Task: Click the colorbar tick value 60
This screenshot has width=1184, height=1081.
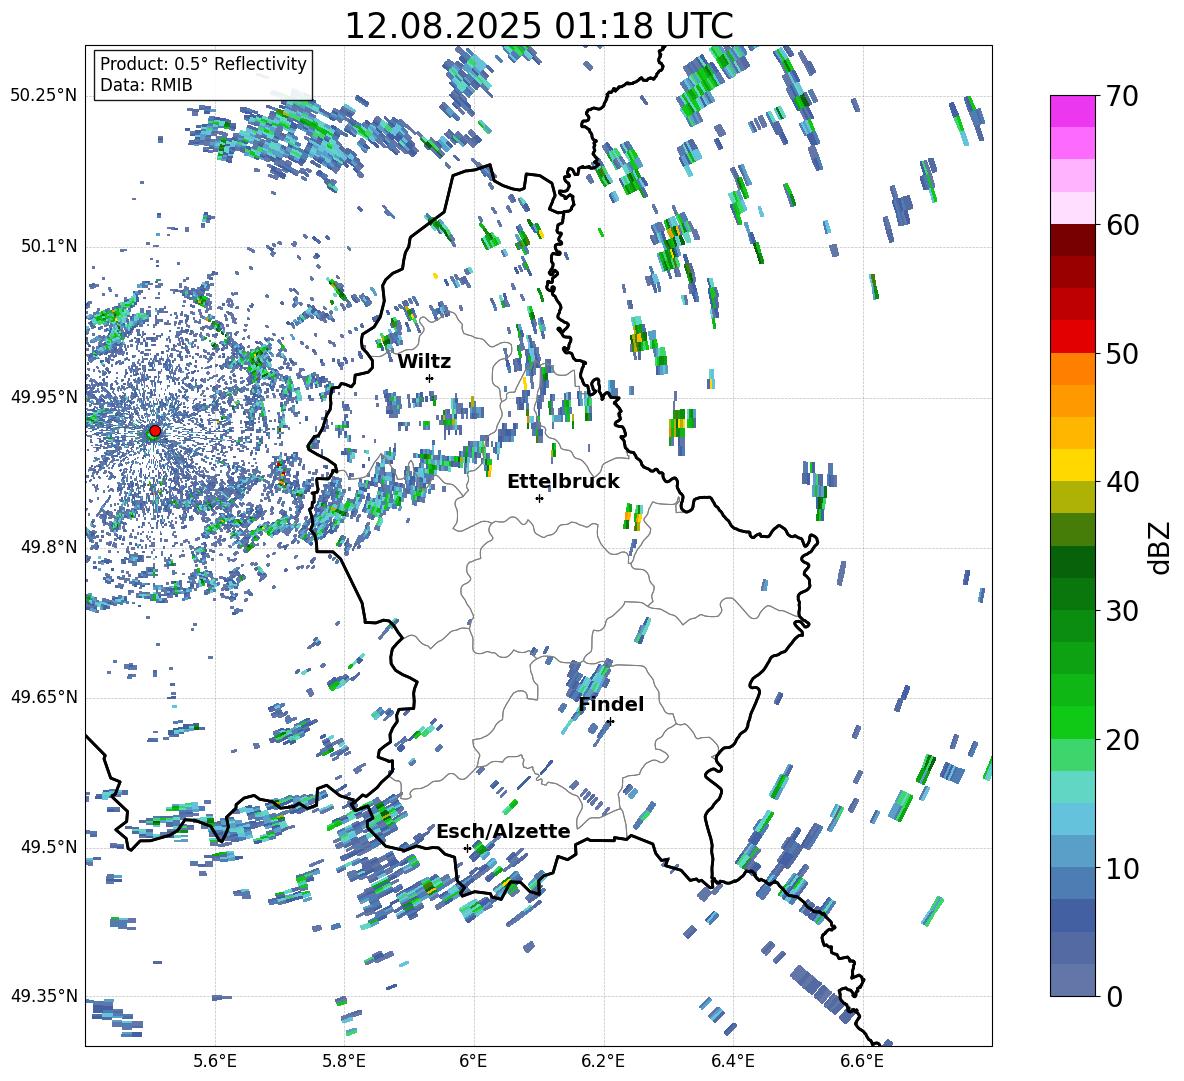Action: (x=1122, y=225)
